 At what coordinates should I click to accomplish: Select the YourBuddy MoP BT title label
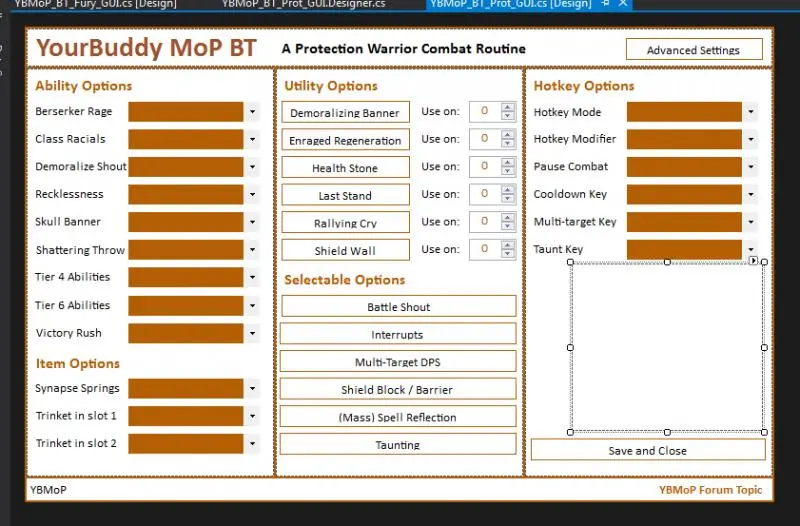146,48
